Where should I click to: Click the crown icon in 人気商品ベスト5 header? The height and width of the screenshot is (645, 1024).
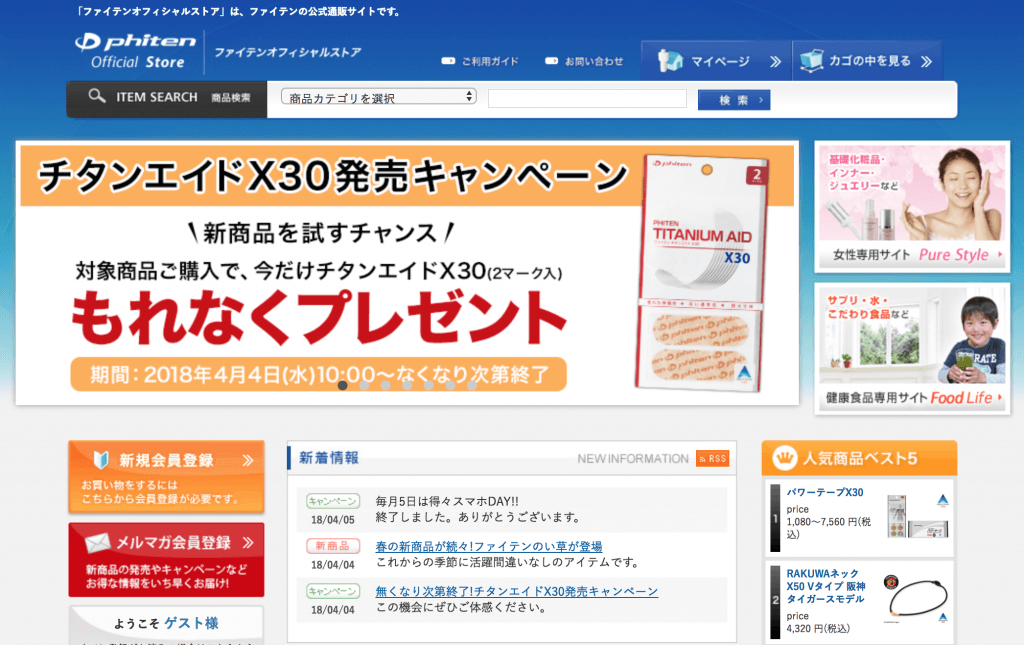pyautogui.click(x=784, y=458)
